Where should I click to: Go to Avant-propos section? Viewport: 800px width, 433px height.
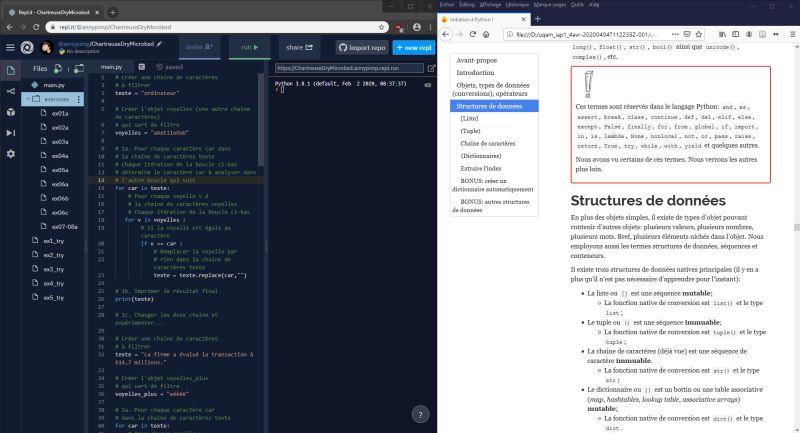click(477, 60)
